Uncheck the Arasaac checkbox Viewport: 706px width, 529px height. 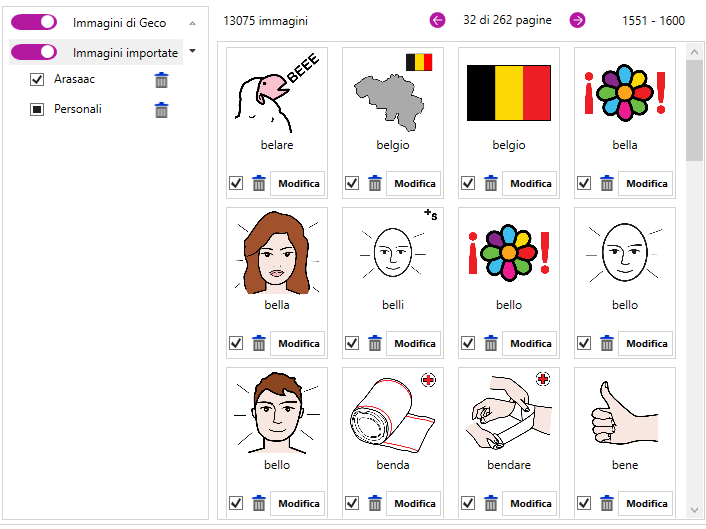tap(37, 80)
